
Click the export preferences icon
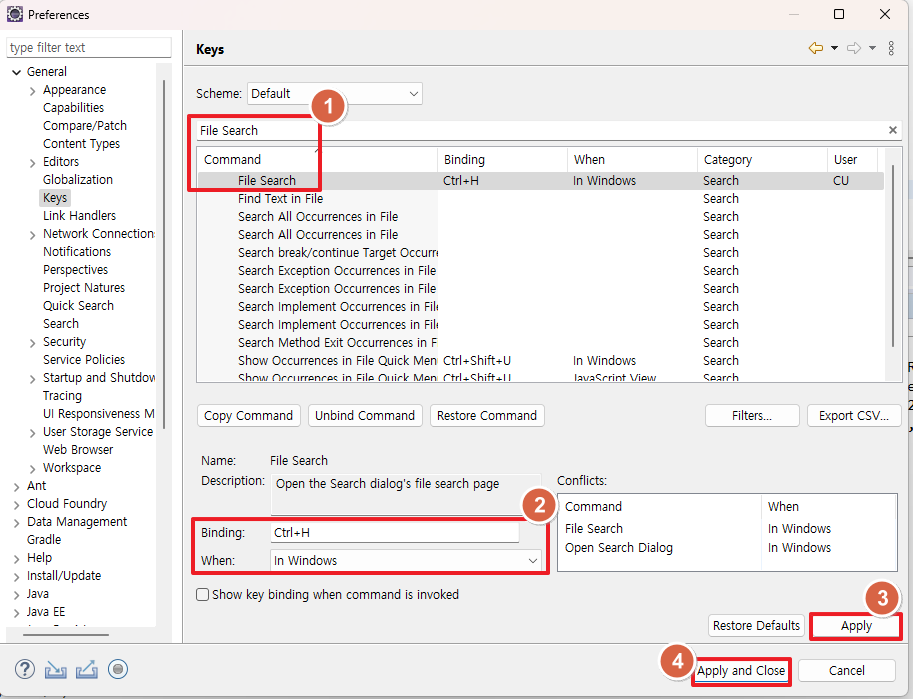[x=86, y=669]
